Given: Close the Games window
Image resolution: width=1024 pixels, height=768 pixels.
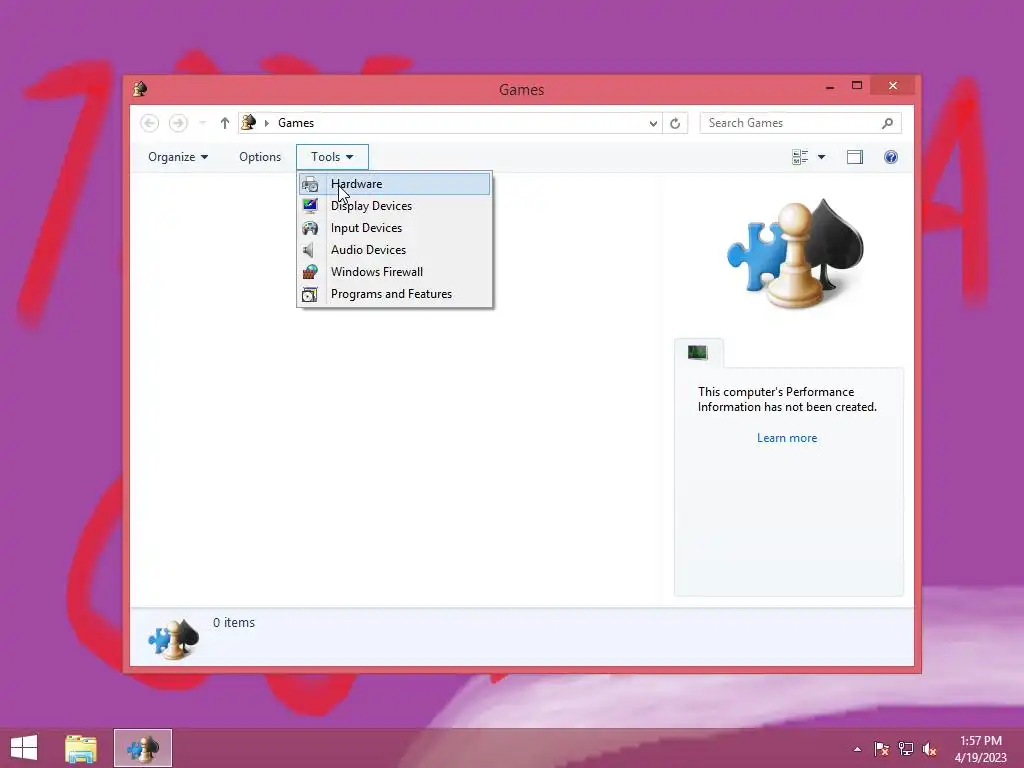Looking at the screenshot, I should pyautogui.click(x=893, y=86).
